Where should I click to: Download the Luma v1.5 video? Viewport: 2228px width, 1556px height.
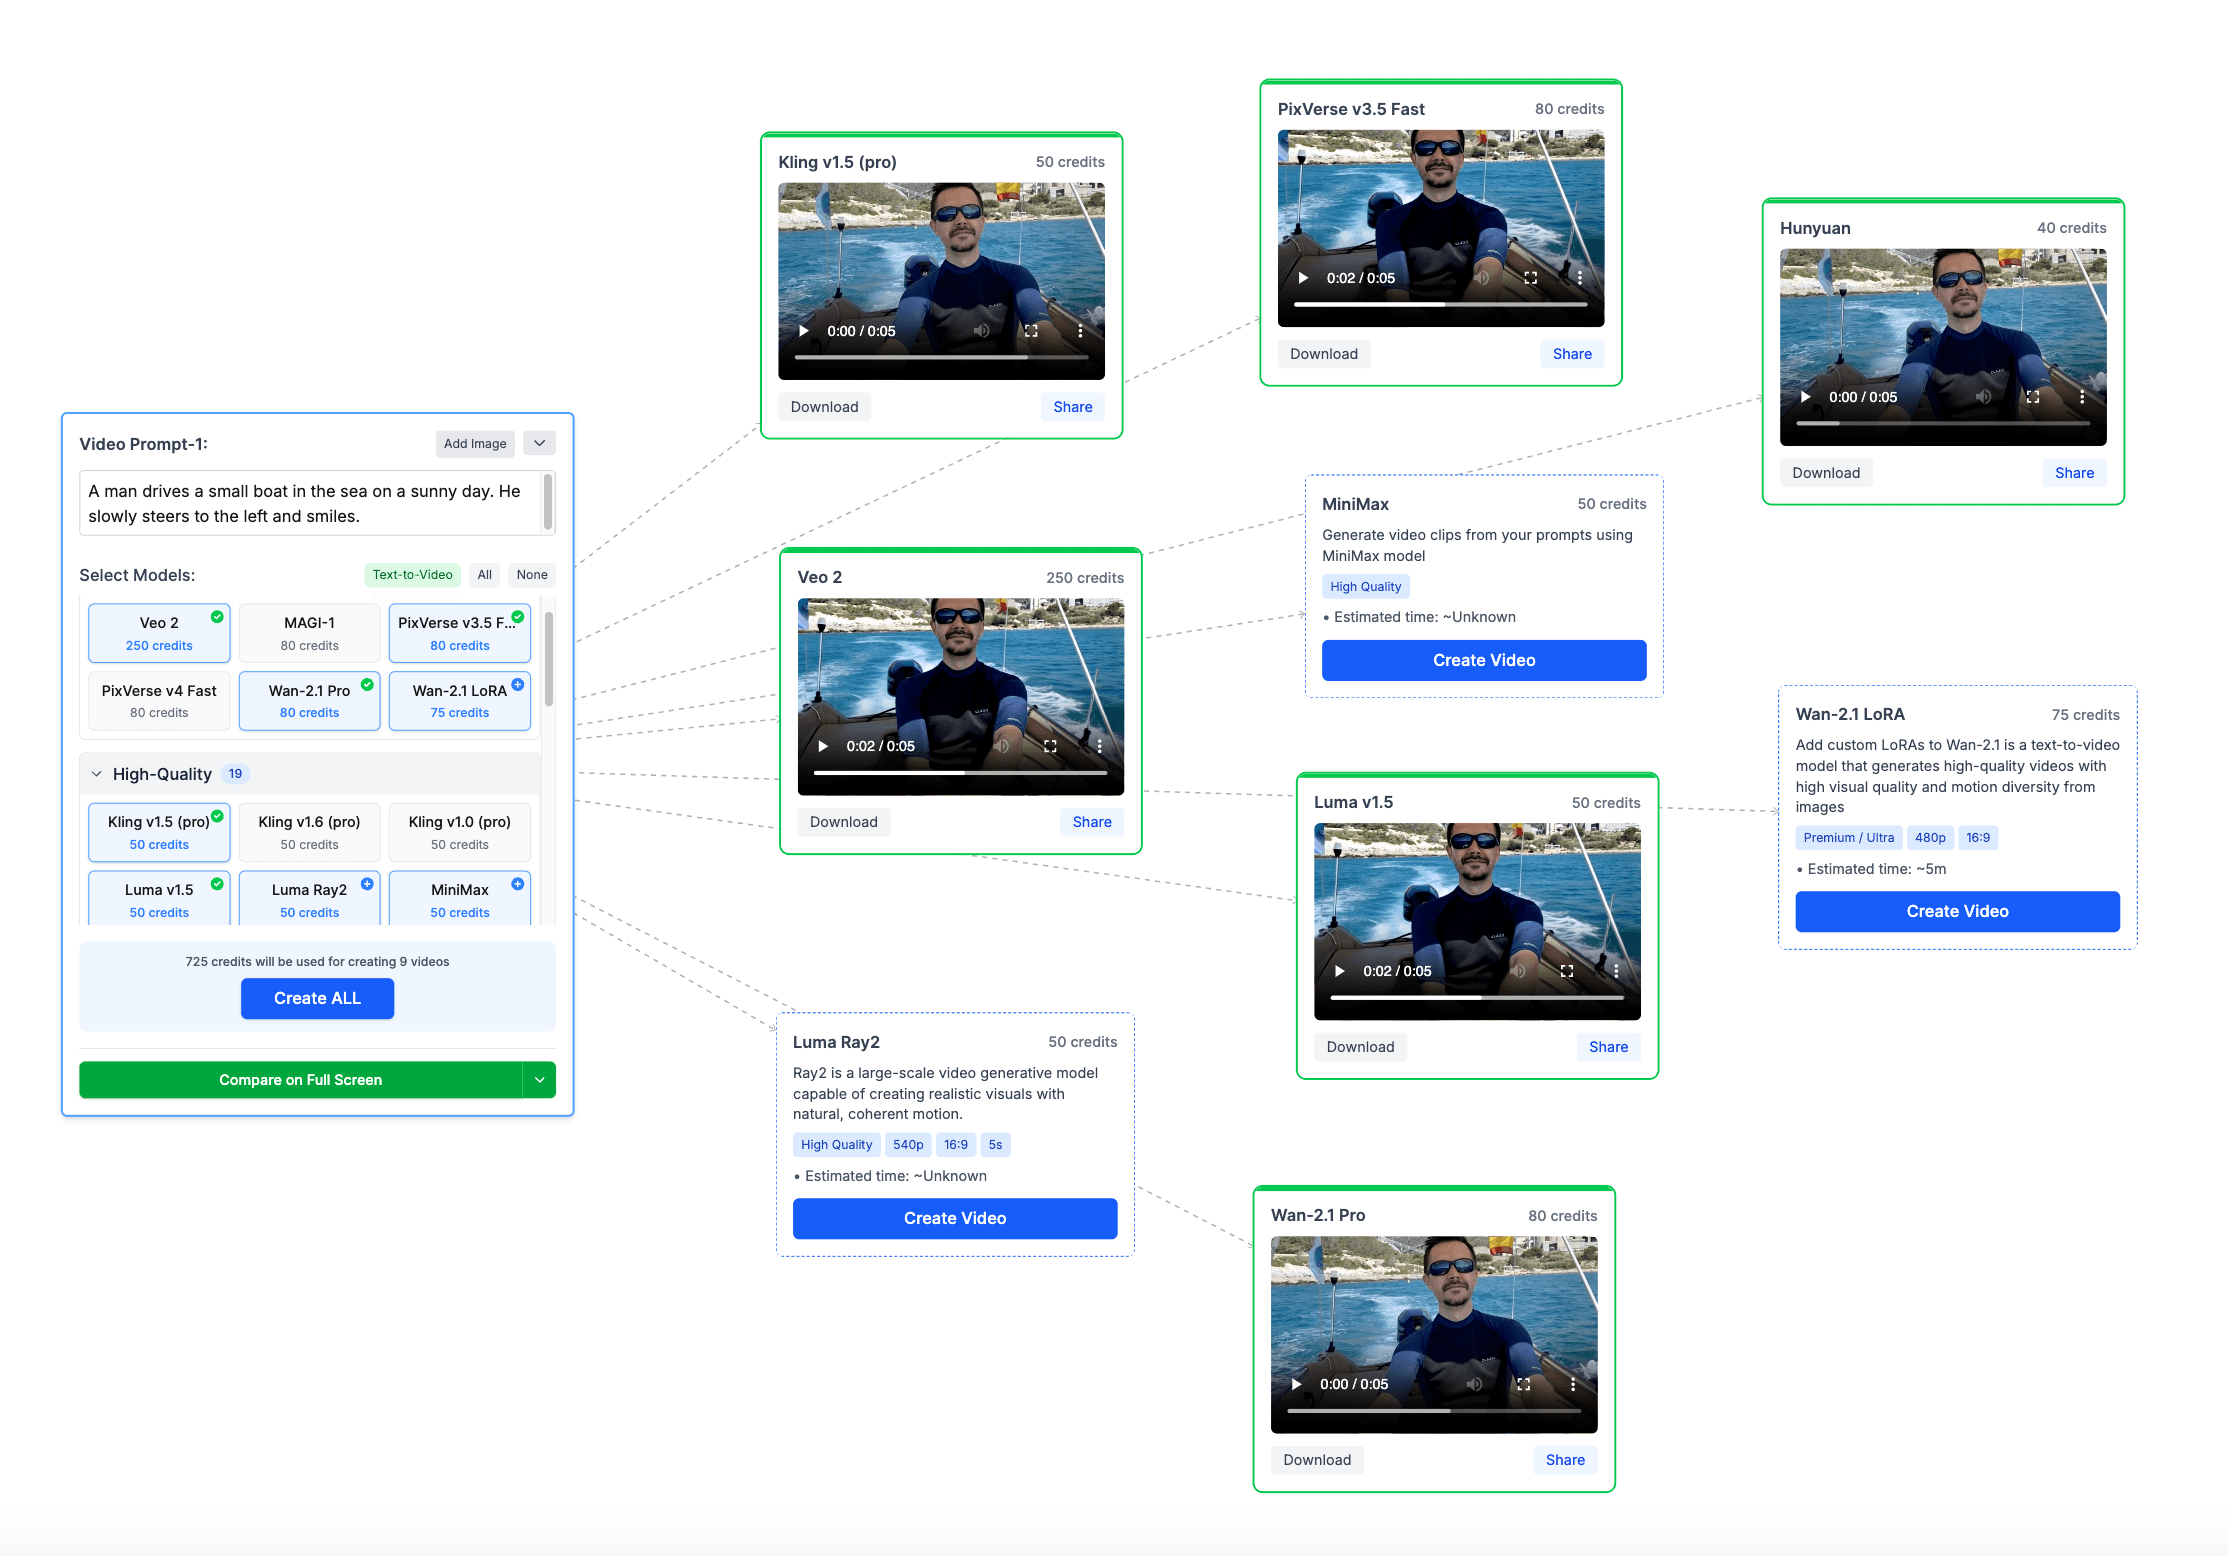pyautogui.click(x=1360, y=1047)
